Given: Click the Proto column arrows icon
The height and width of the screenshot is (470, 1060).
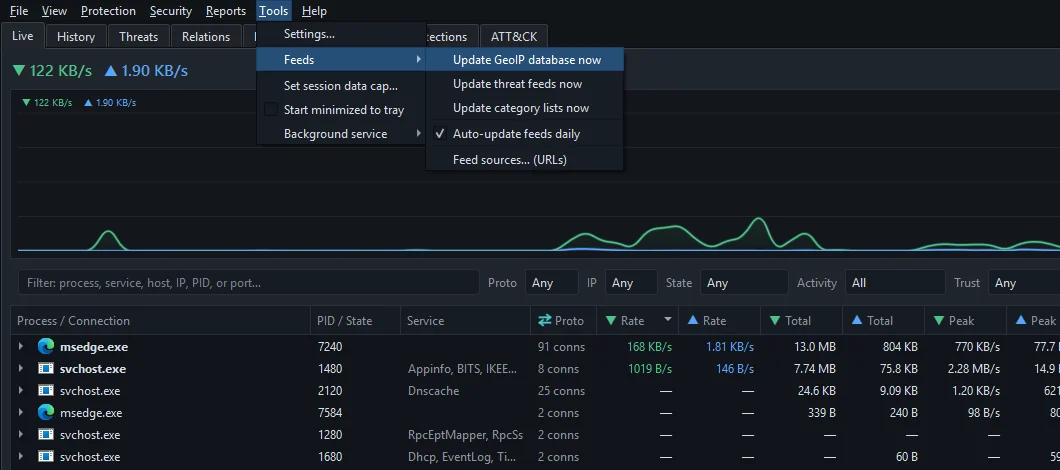Looking at the screenshot, I should pyautogui.click(x=544, y=321).
